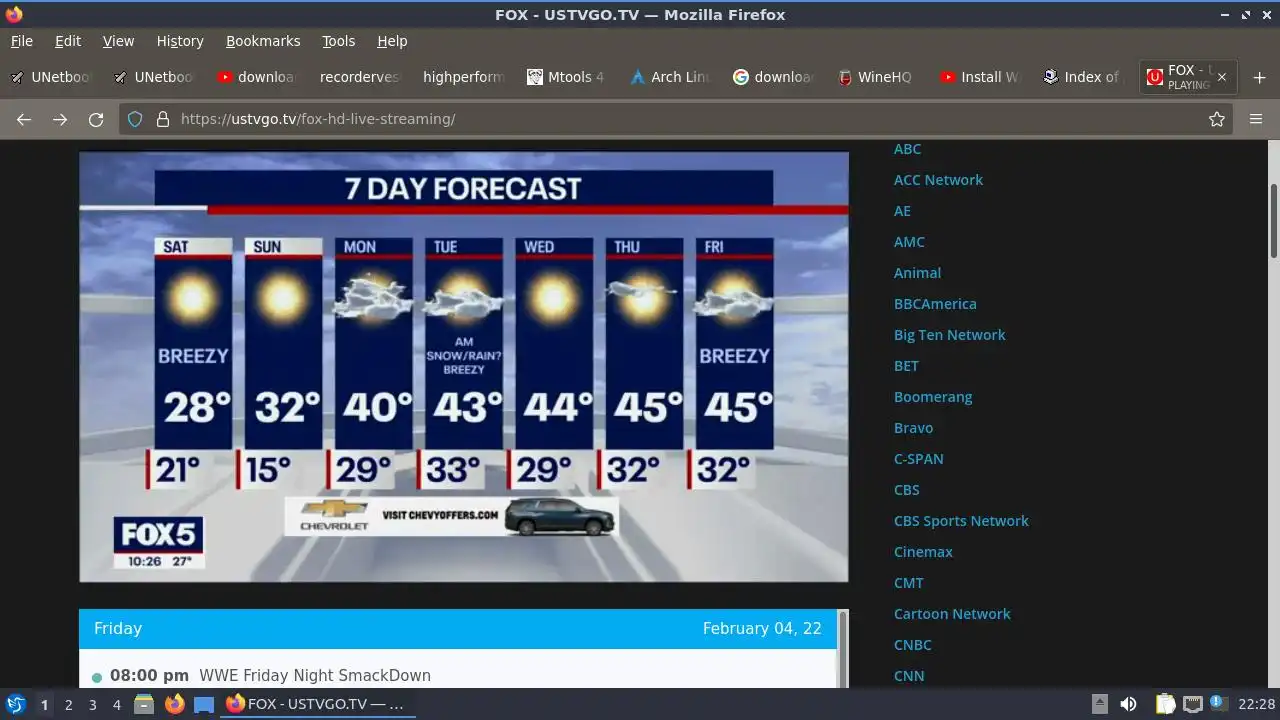
Task: Switch to the Google download tab
Action: click(772, 77)
